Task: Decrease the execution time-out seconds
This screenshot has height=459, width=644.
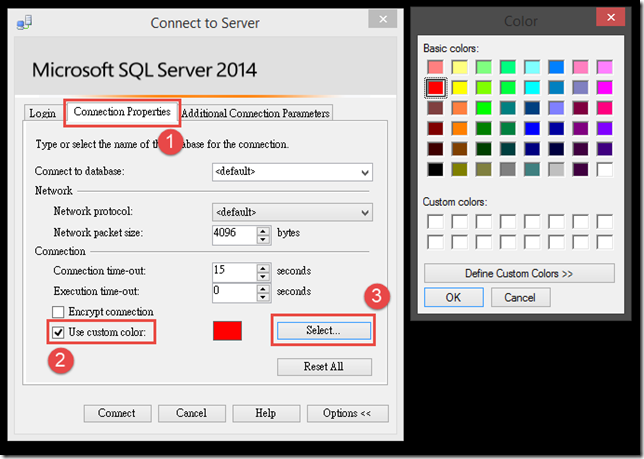Action: (x=263, y=297)
